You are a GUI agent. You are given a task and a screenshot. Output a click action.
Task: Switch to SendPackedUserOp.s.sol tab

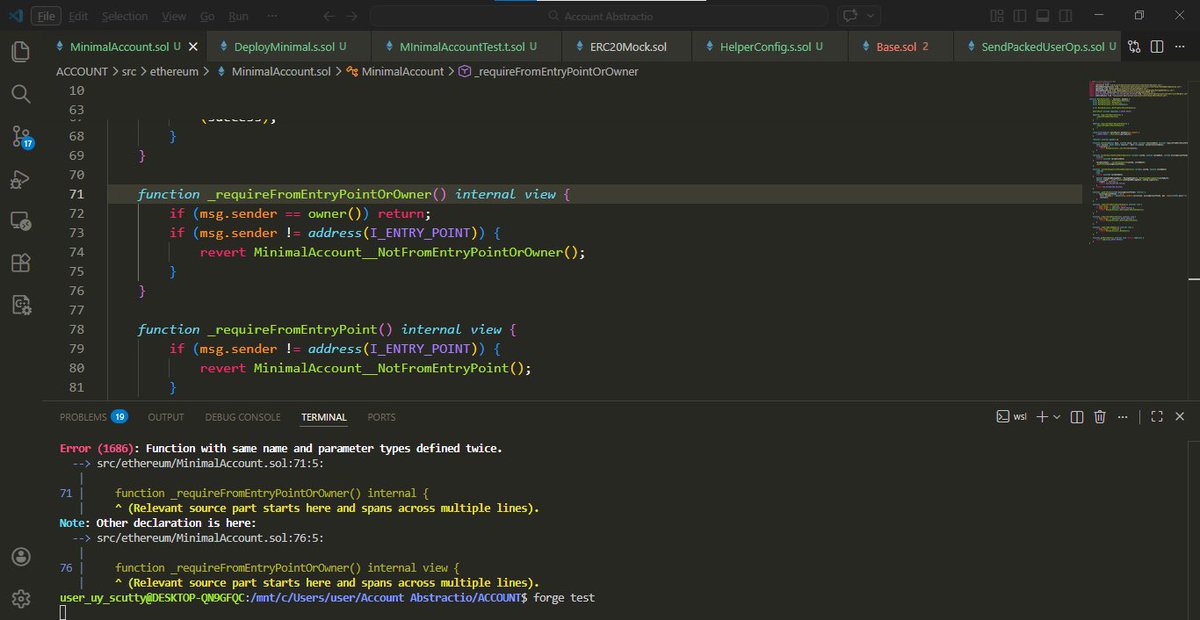1036,47
